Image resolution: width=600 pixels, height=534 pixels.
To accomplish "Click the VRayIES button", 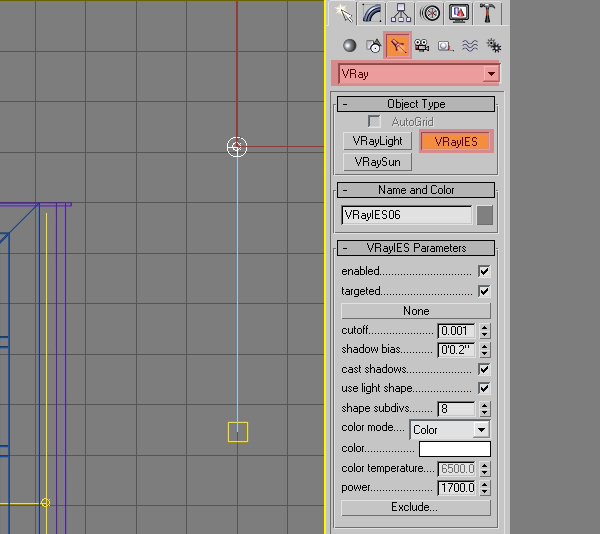I will (x=456, y=142).
